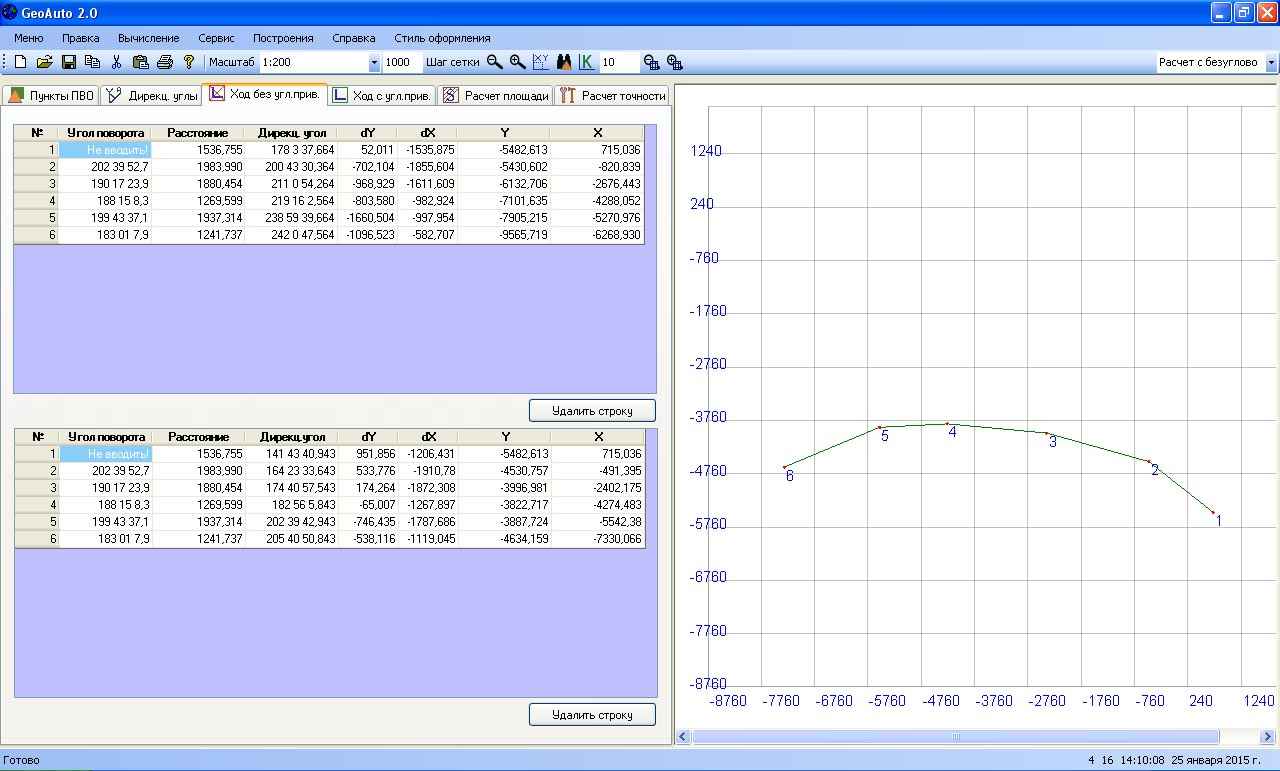The width and height of the screenshot is (1280, 771).
Task: Select the Ход без угл.прив. tab
Action: [x=264, y=94]
